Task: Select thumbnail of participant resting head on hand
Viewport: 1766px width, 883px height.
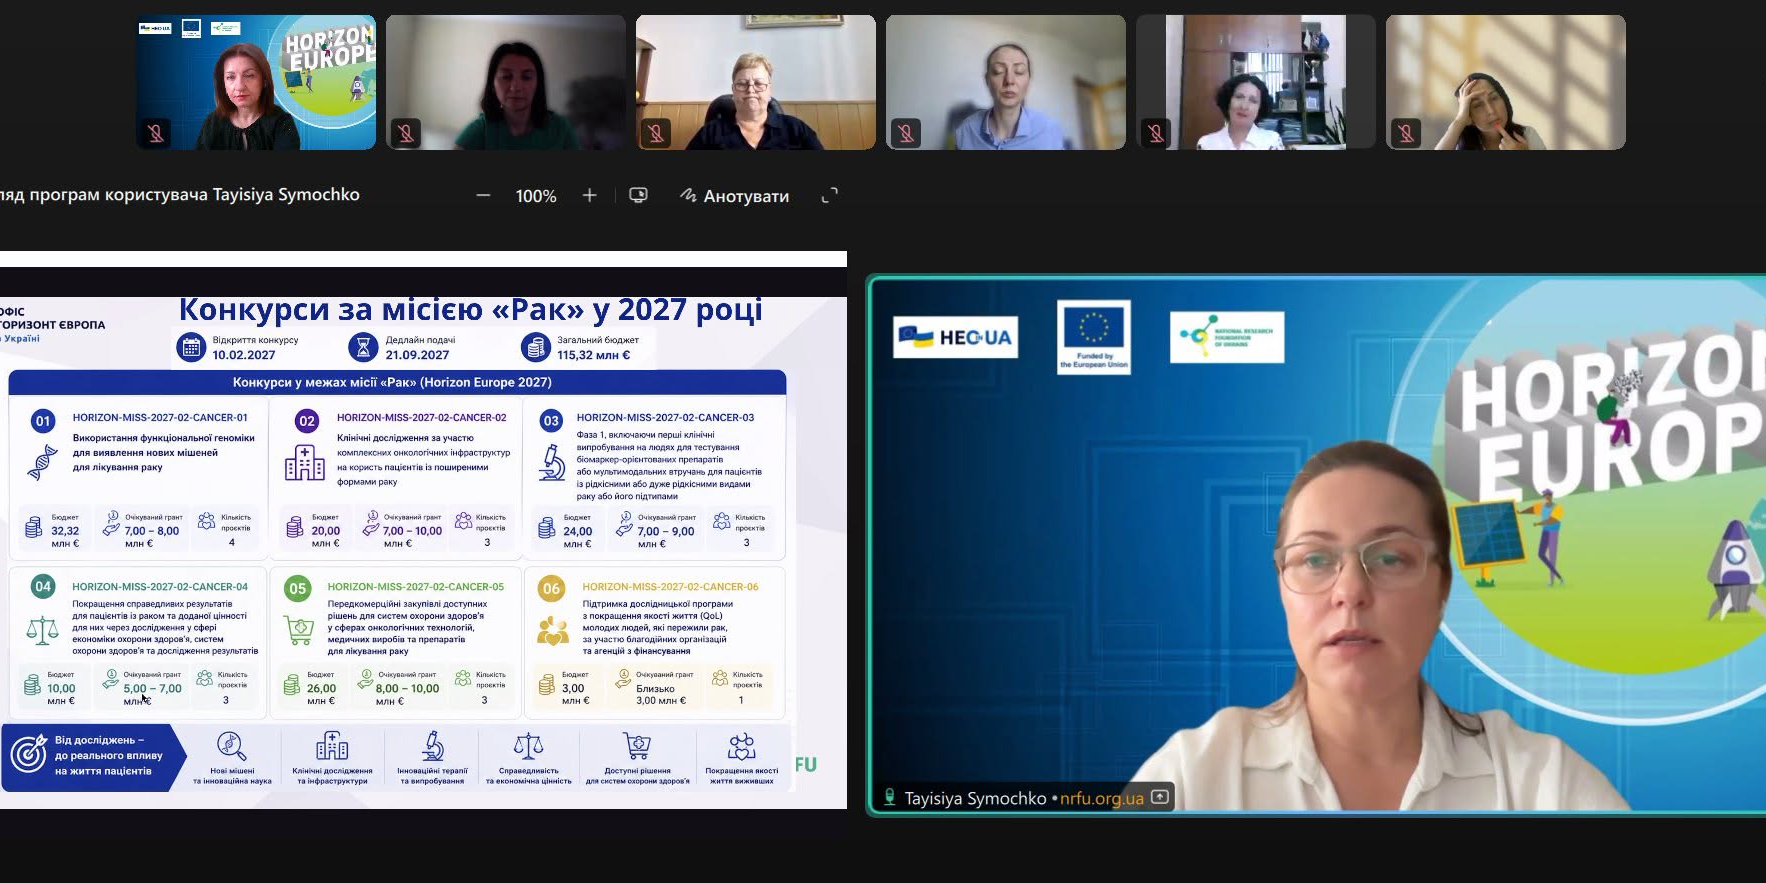Action: [x=1506, y=82]
